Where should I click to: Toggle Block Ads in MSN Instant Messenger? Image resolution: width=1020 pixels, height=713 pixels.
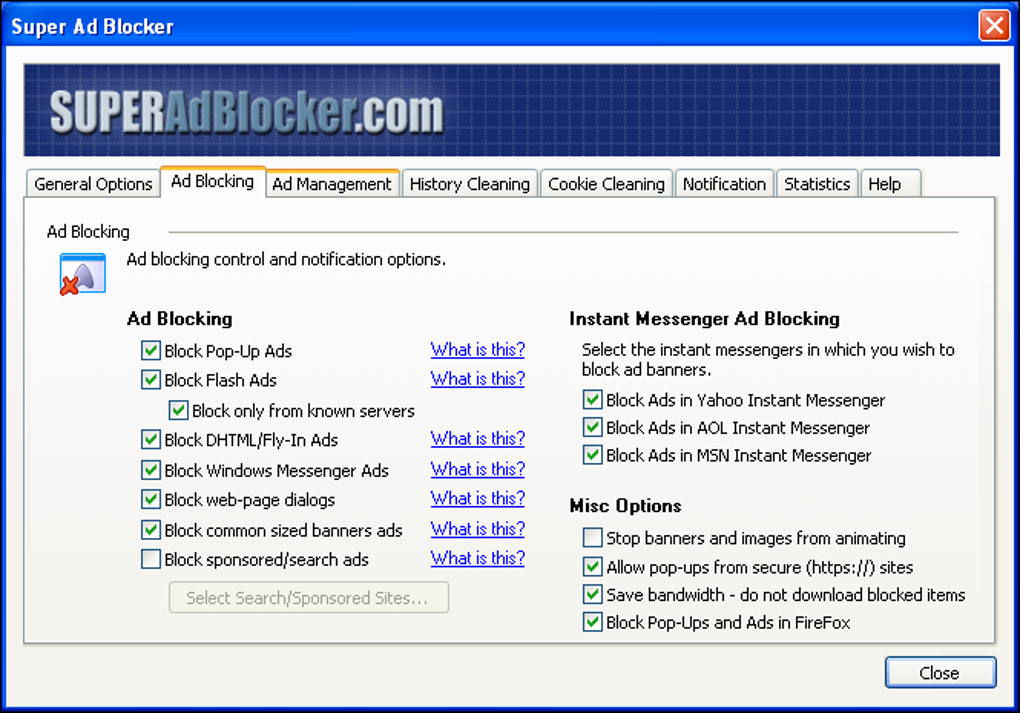click(592, 455)
